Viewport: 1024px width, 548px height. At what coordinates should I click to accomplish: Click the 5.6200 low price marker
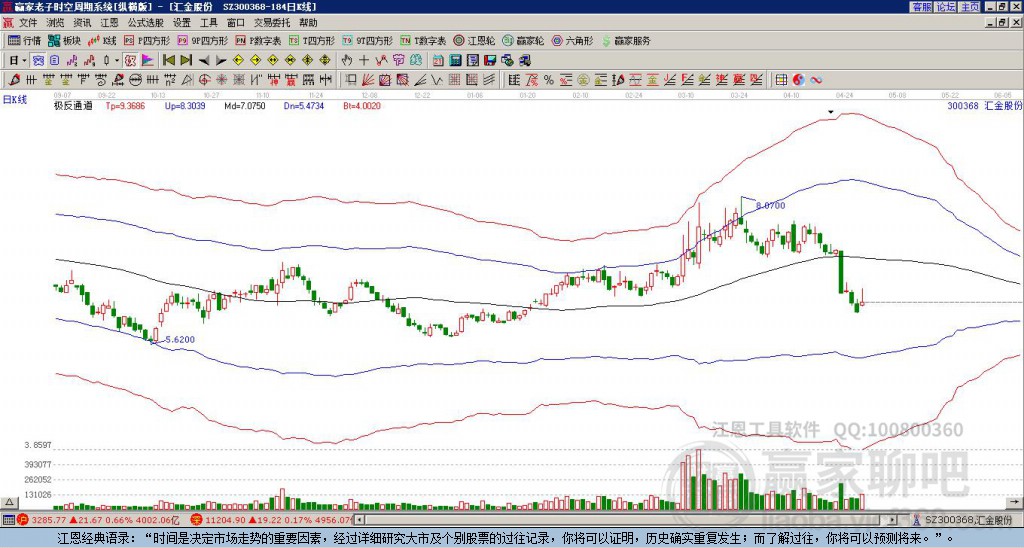[x=180, y=340]
